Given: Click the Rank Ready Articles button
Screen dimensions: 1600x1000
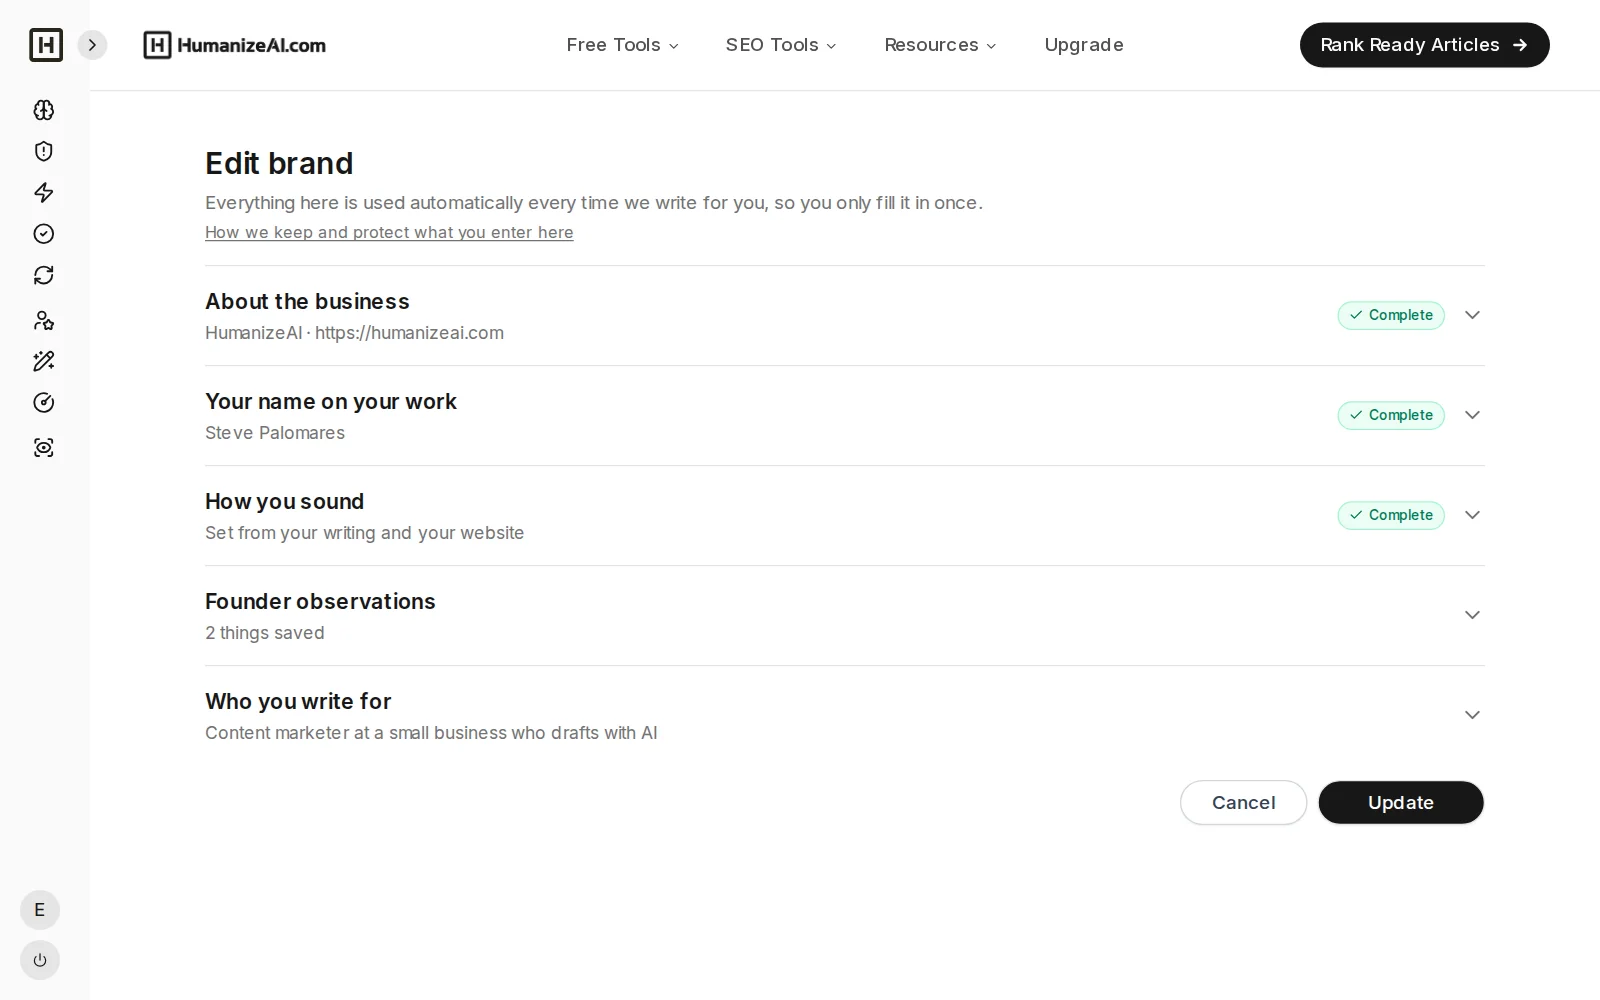Looking at the screenshot, I should click(1424, 45).
